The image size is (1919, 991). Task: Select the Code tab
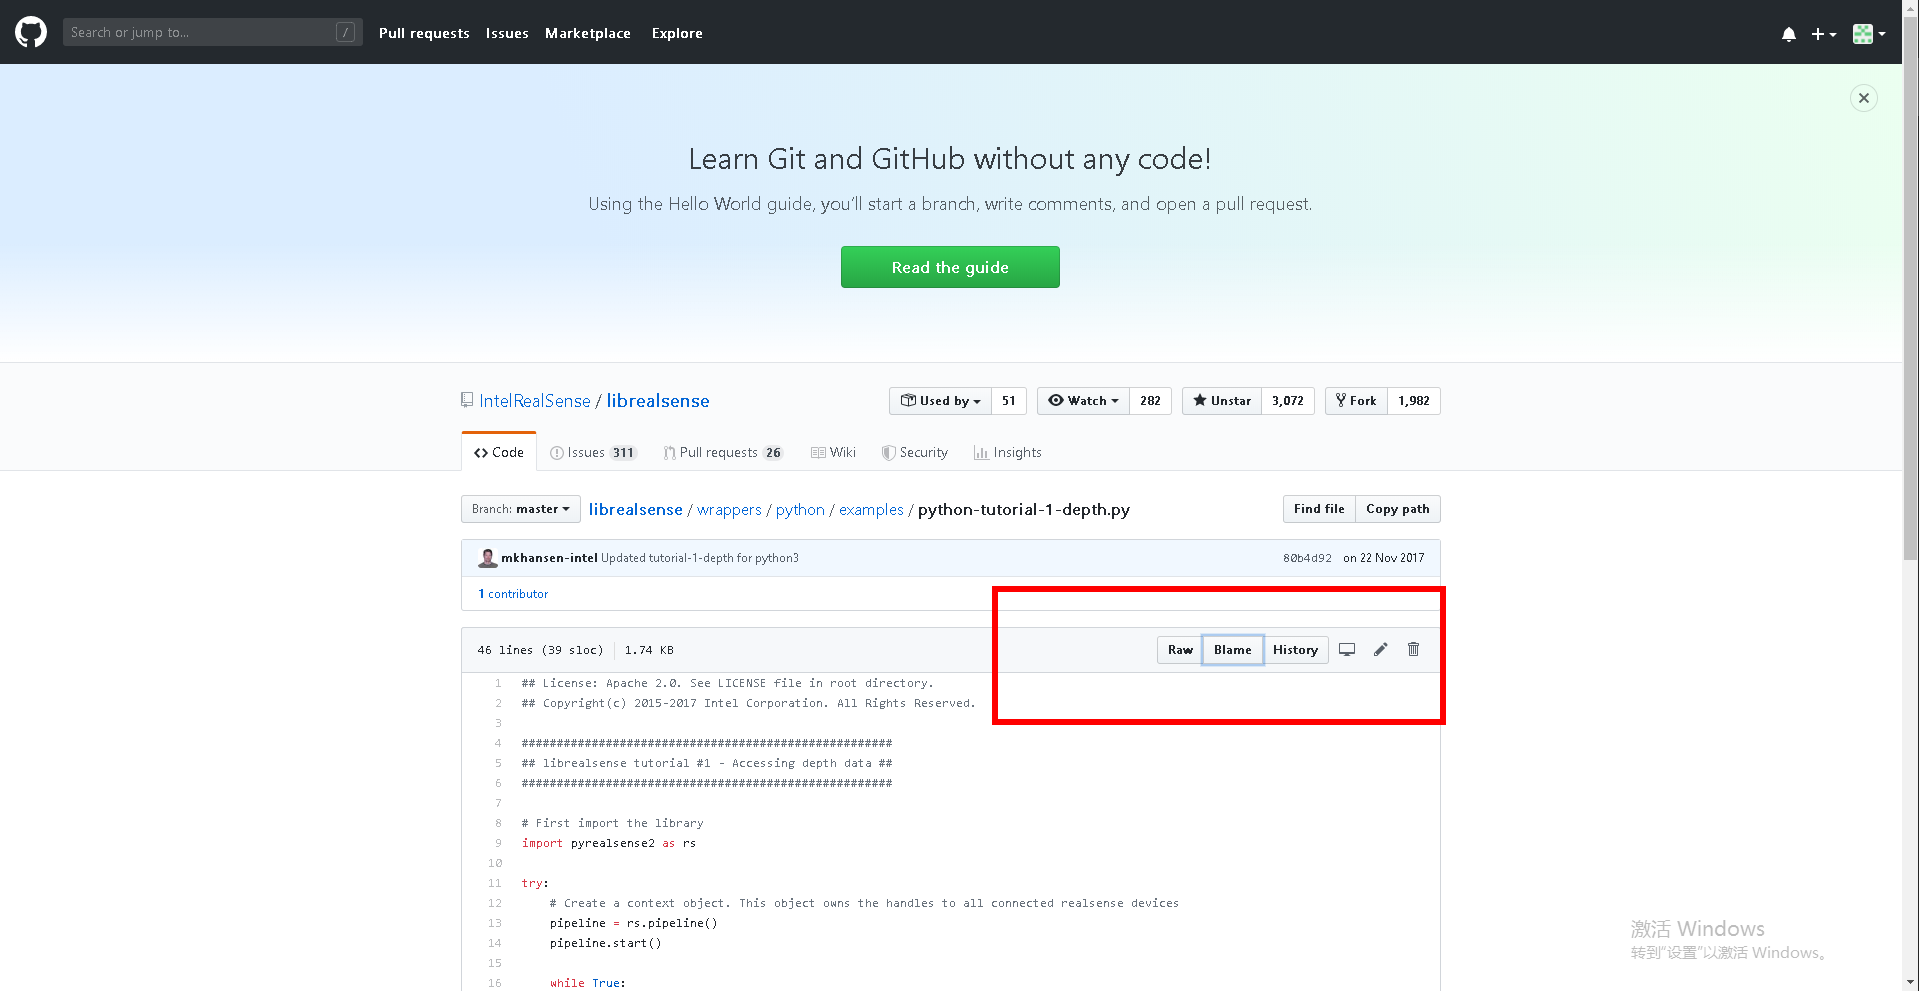(499, 452)
